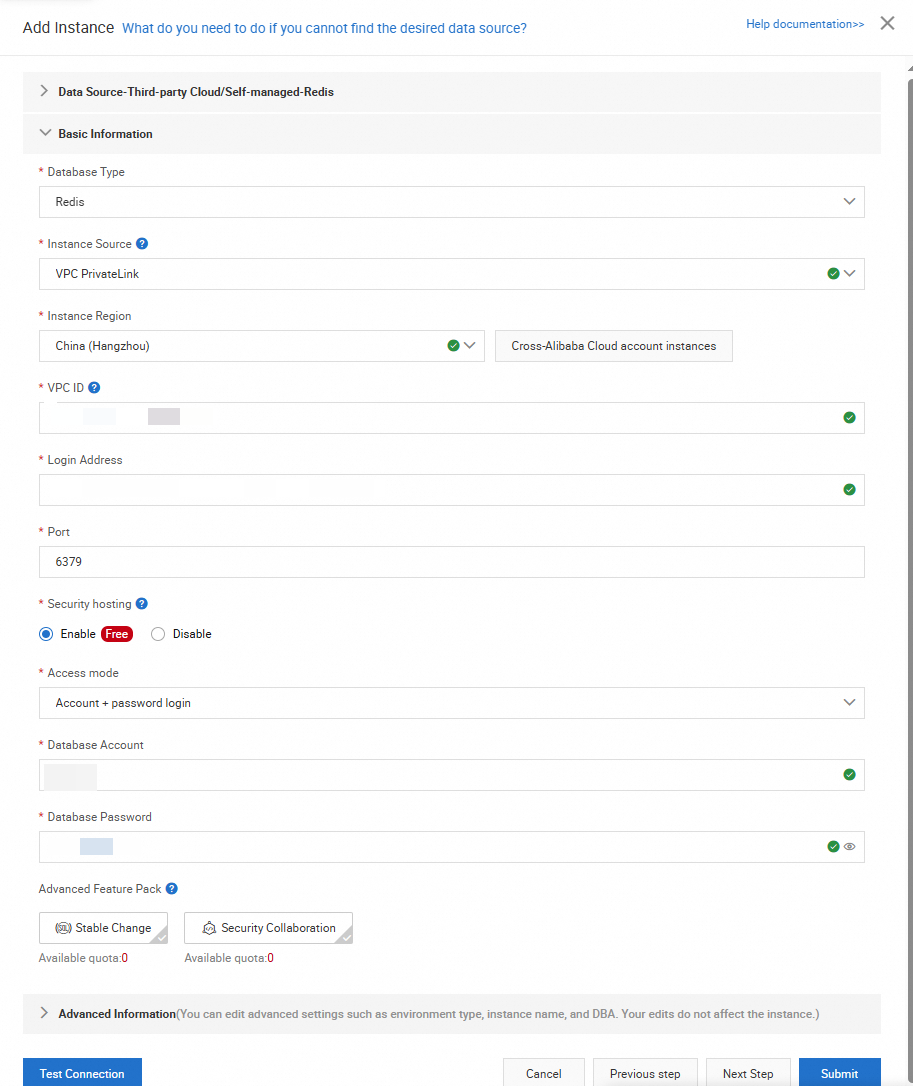Close the Add Instance dialog

coord(887,24)
